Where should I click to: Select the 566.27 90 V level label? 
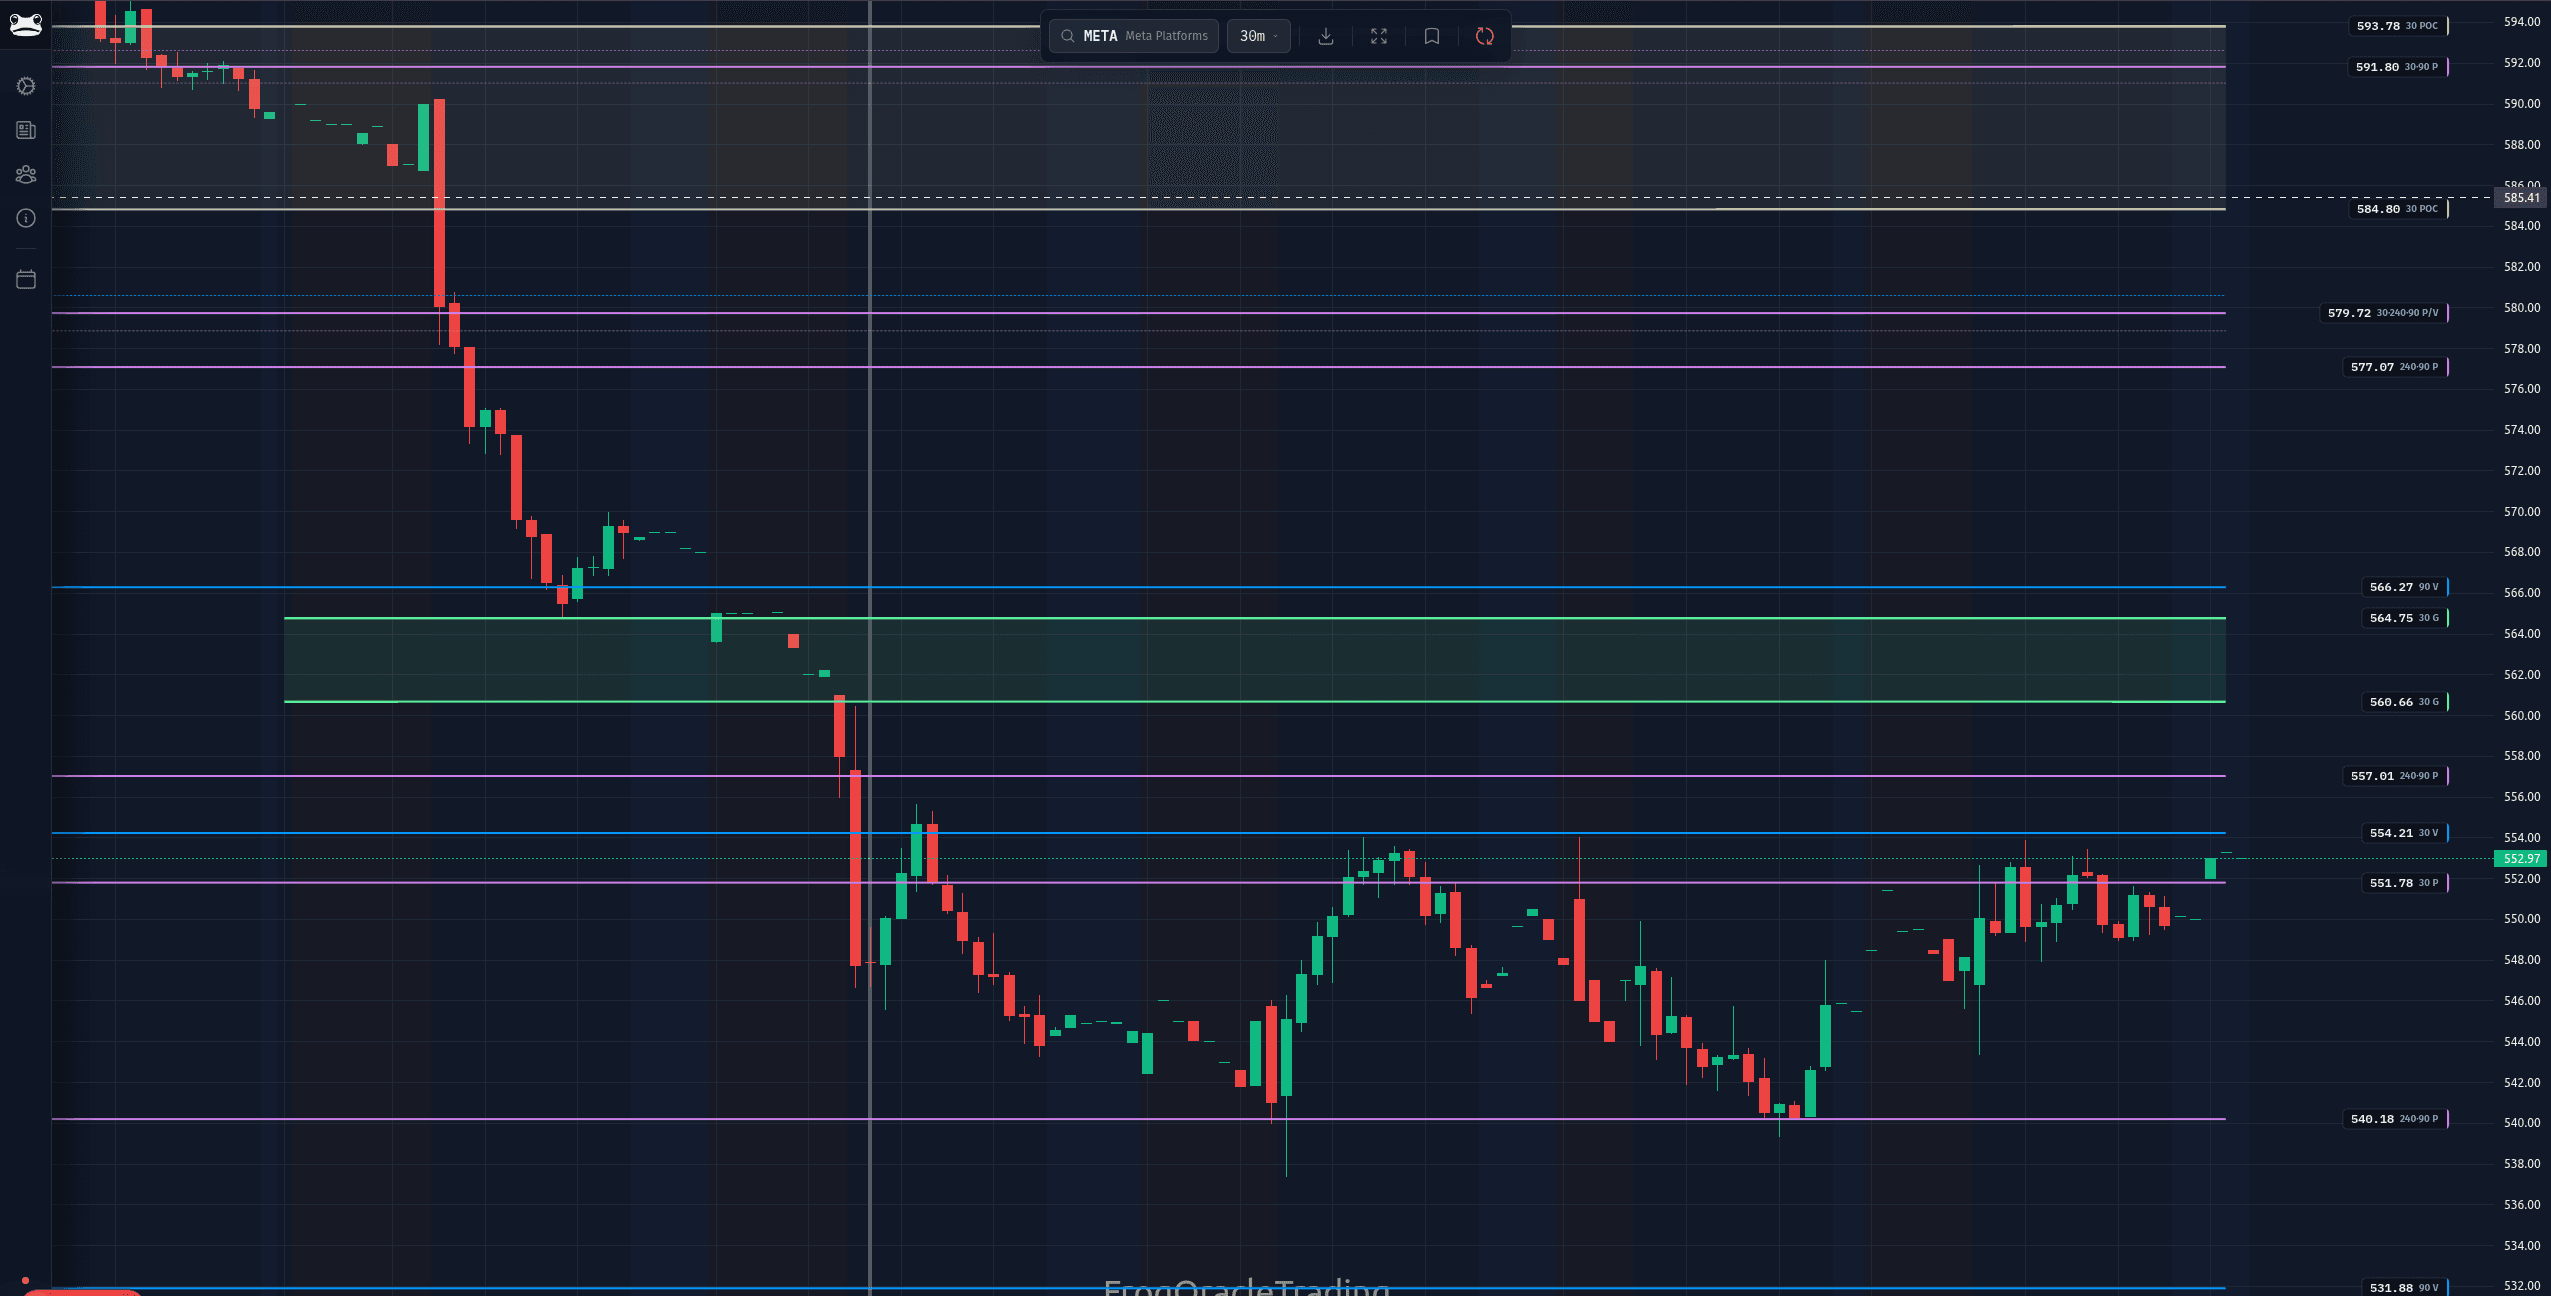2404,587
